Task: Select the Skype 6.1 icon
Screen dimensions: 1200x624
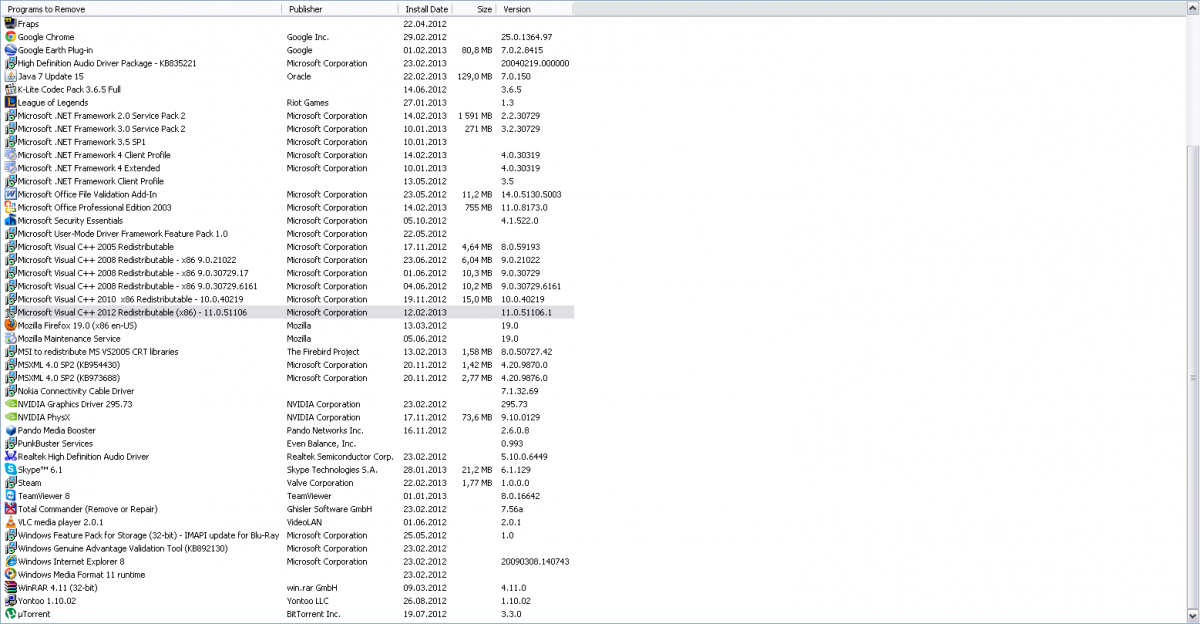Action: pos(10,469)
